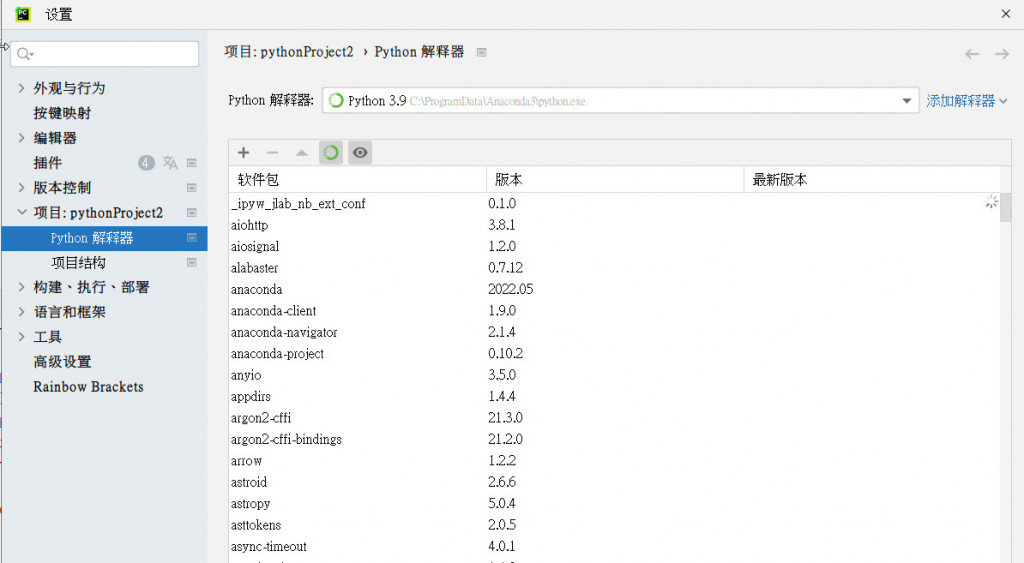Click the 4 updates badge on 插件
1024x563 pixels.
point(146,163)
